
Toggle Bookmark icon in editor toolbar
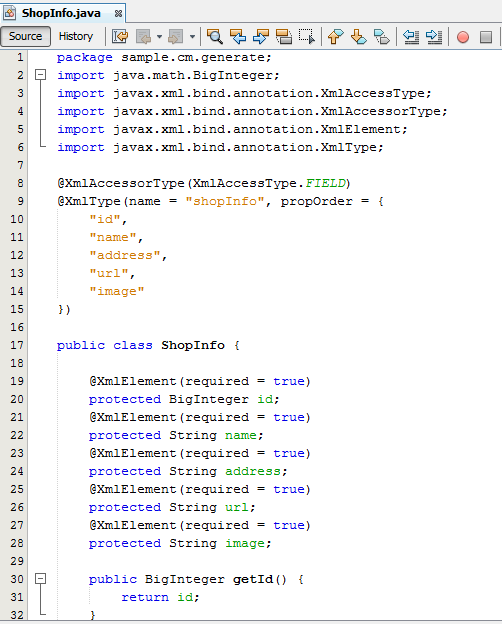click(x=381, y=37)
